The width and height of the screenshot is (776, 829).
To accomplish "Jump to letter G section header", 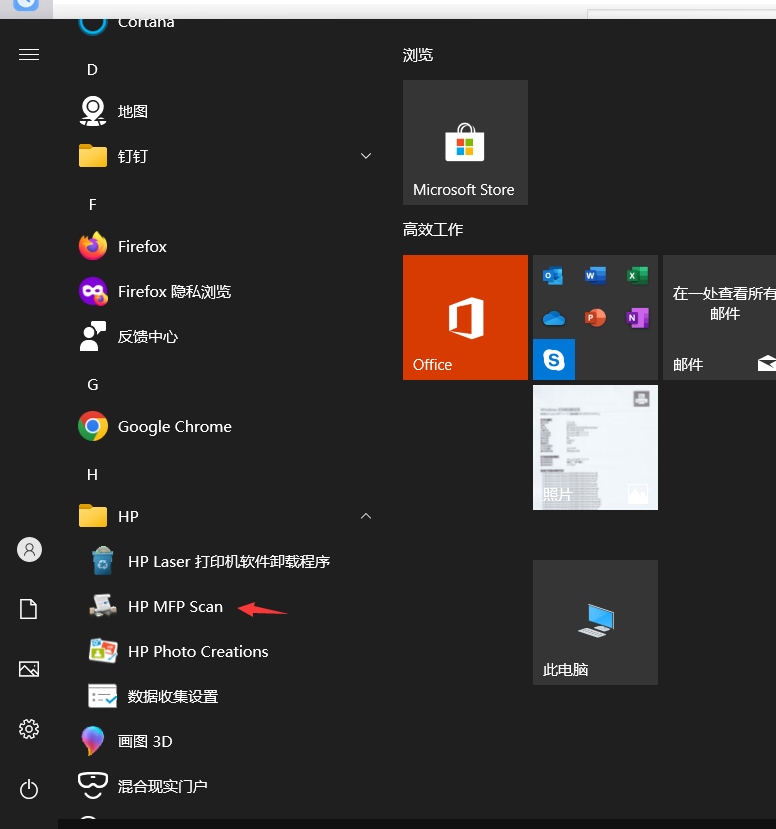I will [x=93, y=384].
